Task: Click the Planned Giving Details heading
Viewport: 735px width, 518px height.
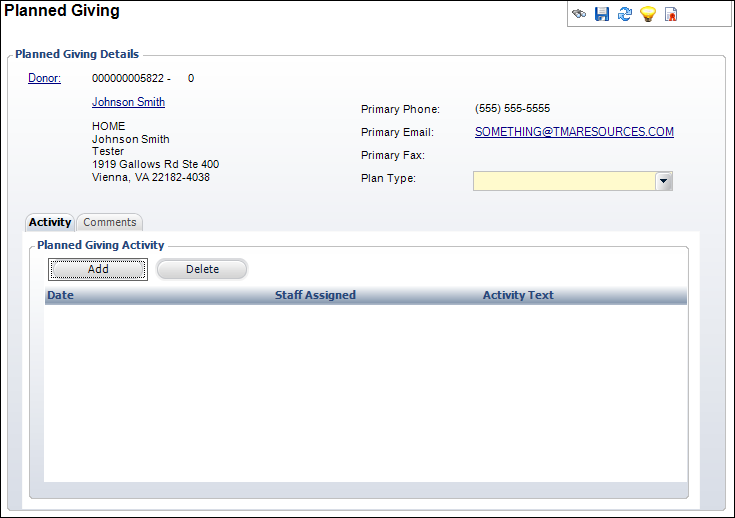Action: [x=77, y=54]
